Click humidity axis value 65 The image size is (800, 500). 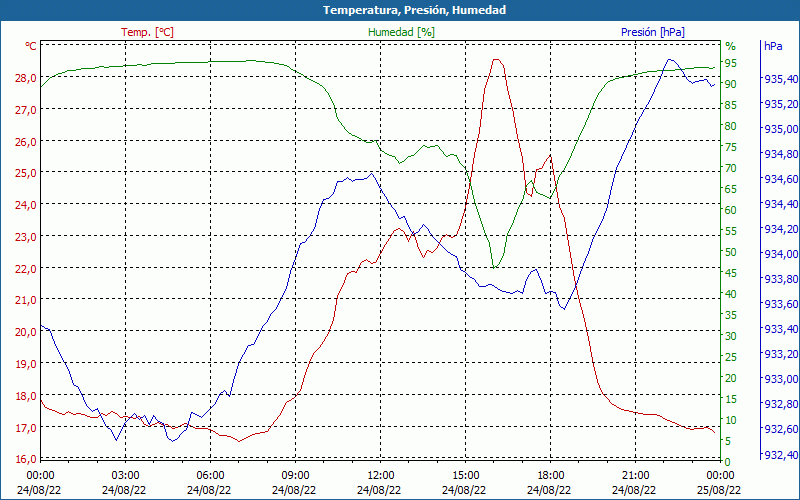(731, 189)
